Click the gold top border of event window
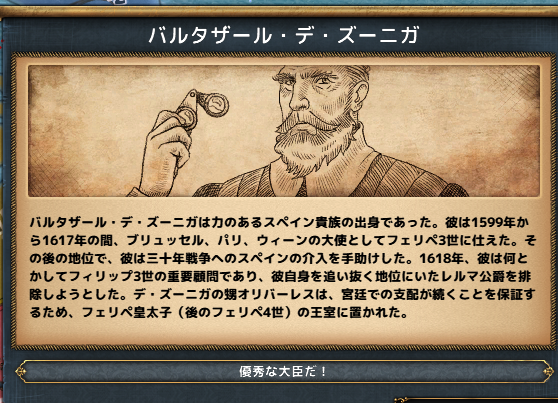 (x=279, y=11)
